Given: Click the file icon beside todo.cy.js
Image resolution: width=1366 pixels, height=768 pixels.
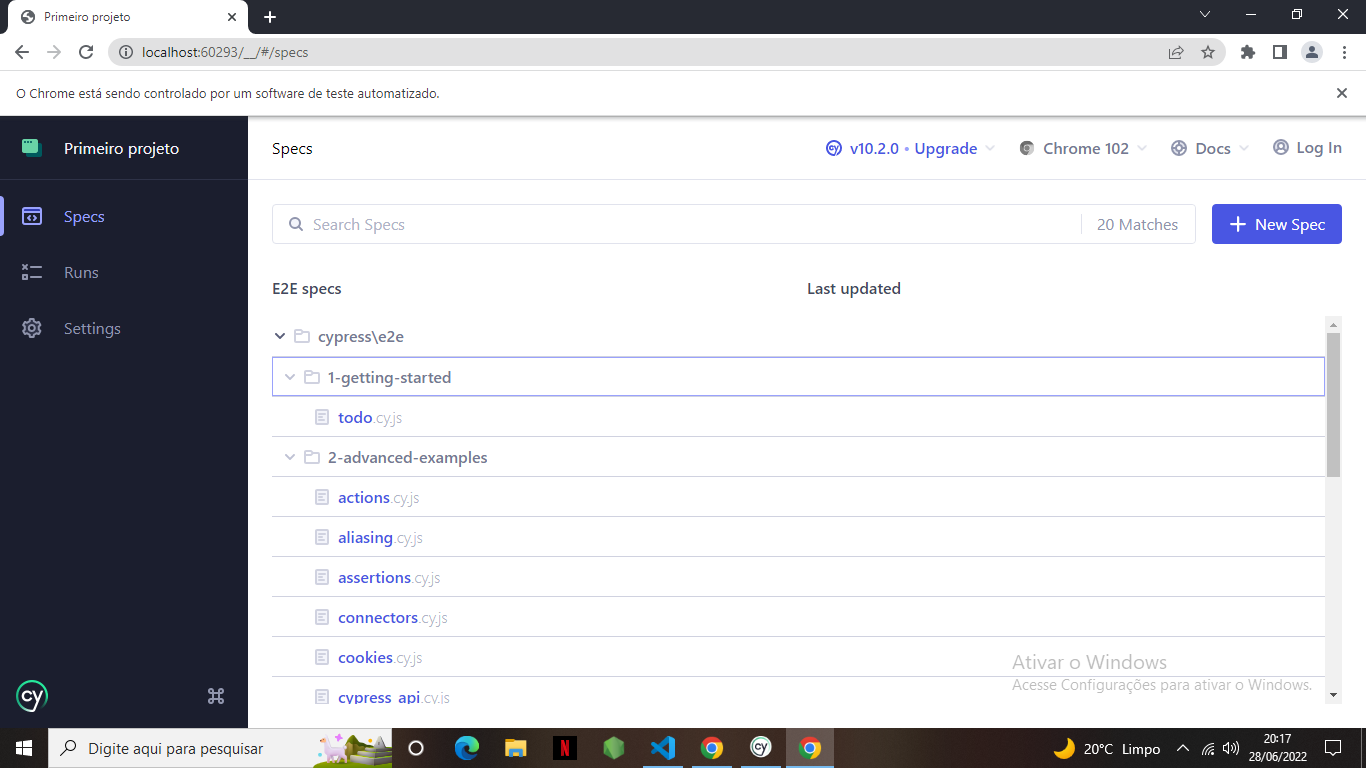Looking at the screenshot, I should pos(322,417).
